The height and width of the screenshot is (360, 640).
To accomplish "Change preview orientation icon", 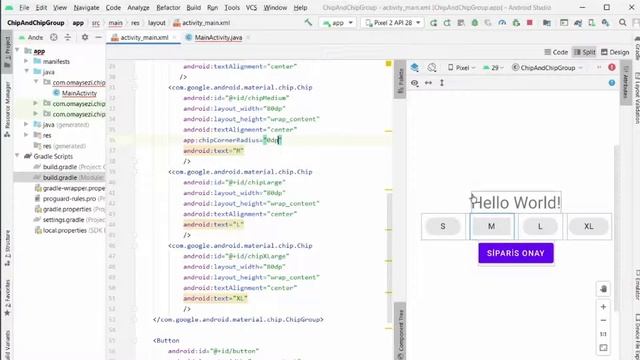I will tap(432, 67).
